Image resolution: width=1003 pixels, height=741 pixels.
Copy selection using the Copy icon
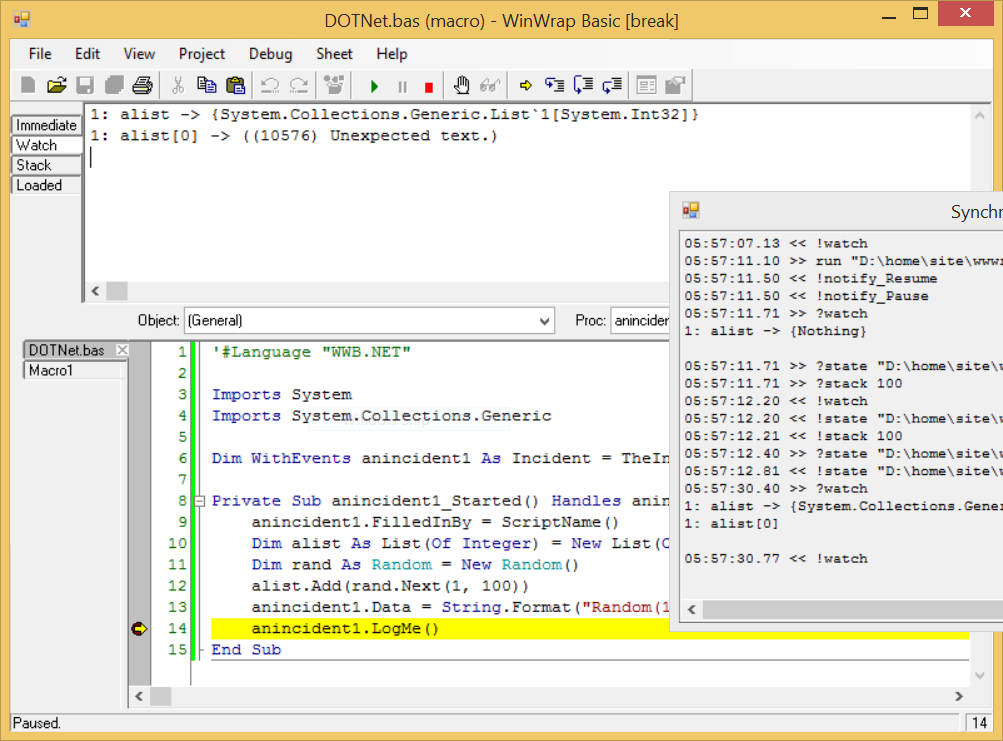207,85
